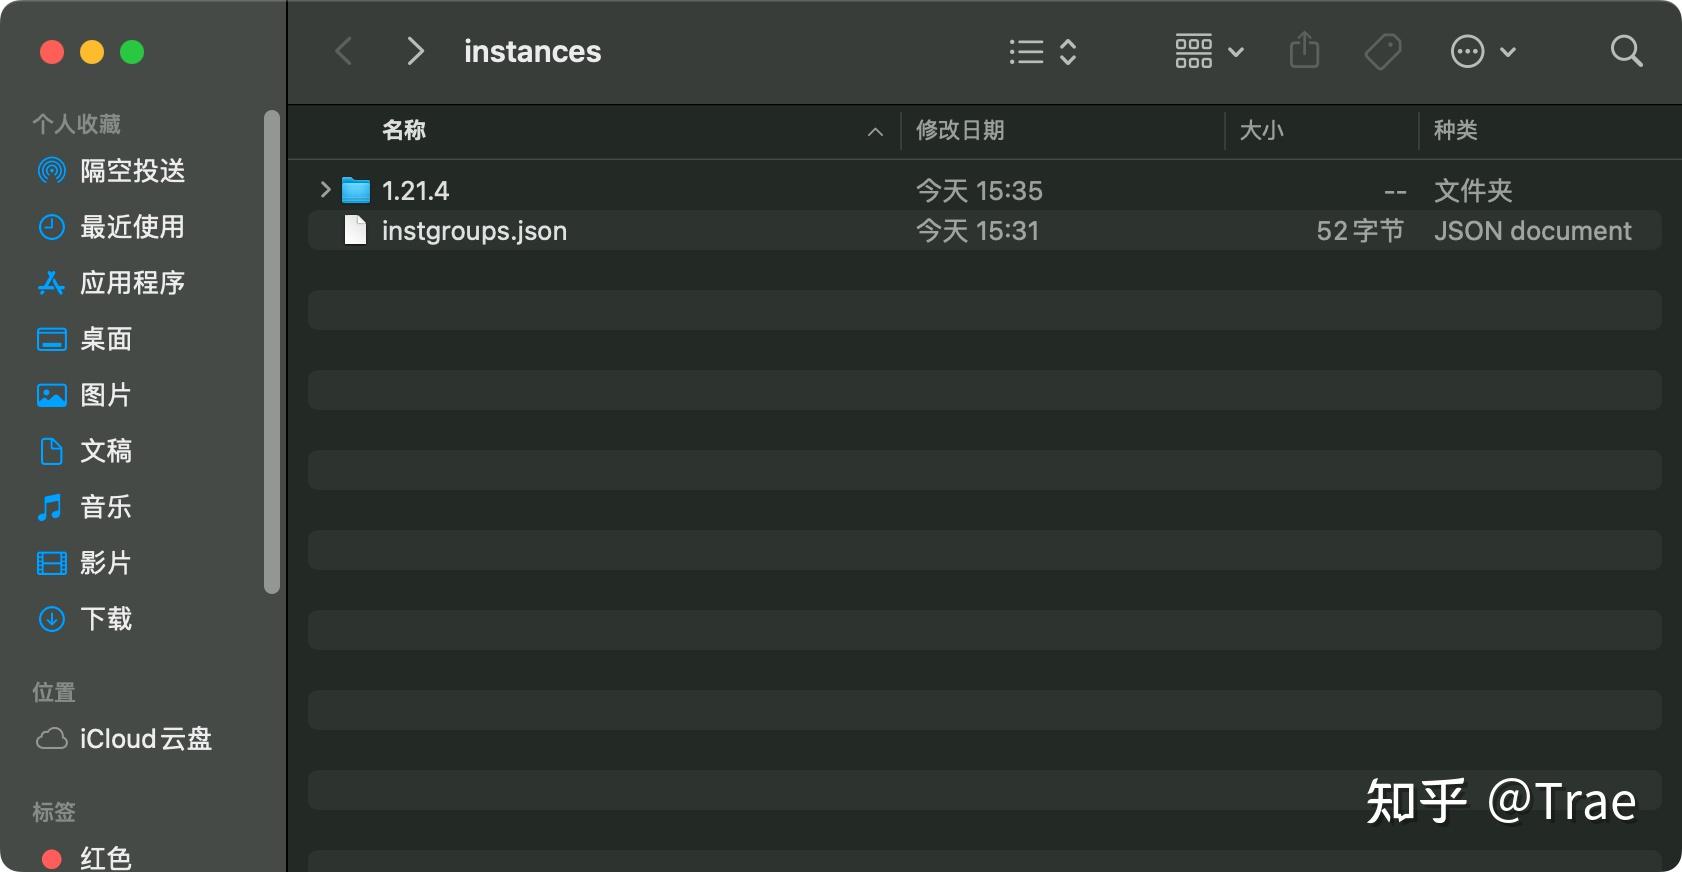Open the more actions ellipsis menu

1482,51
